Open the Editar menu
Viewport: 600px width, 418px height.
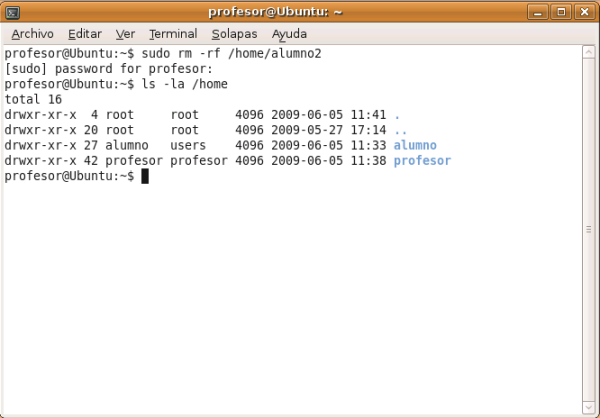(x=85, y=33)
